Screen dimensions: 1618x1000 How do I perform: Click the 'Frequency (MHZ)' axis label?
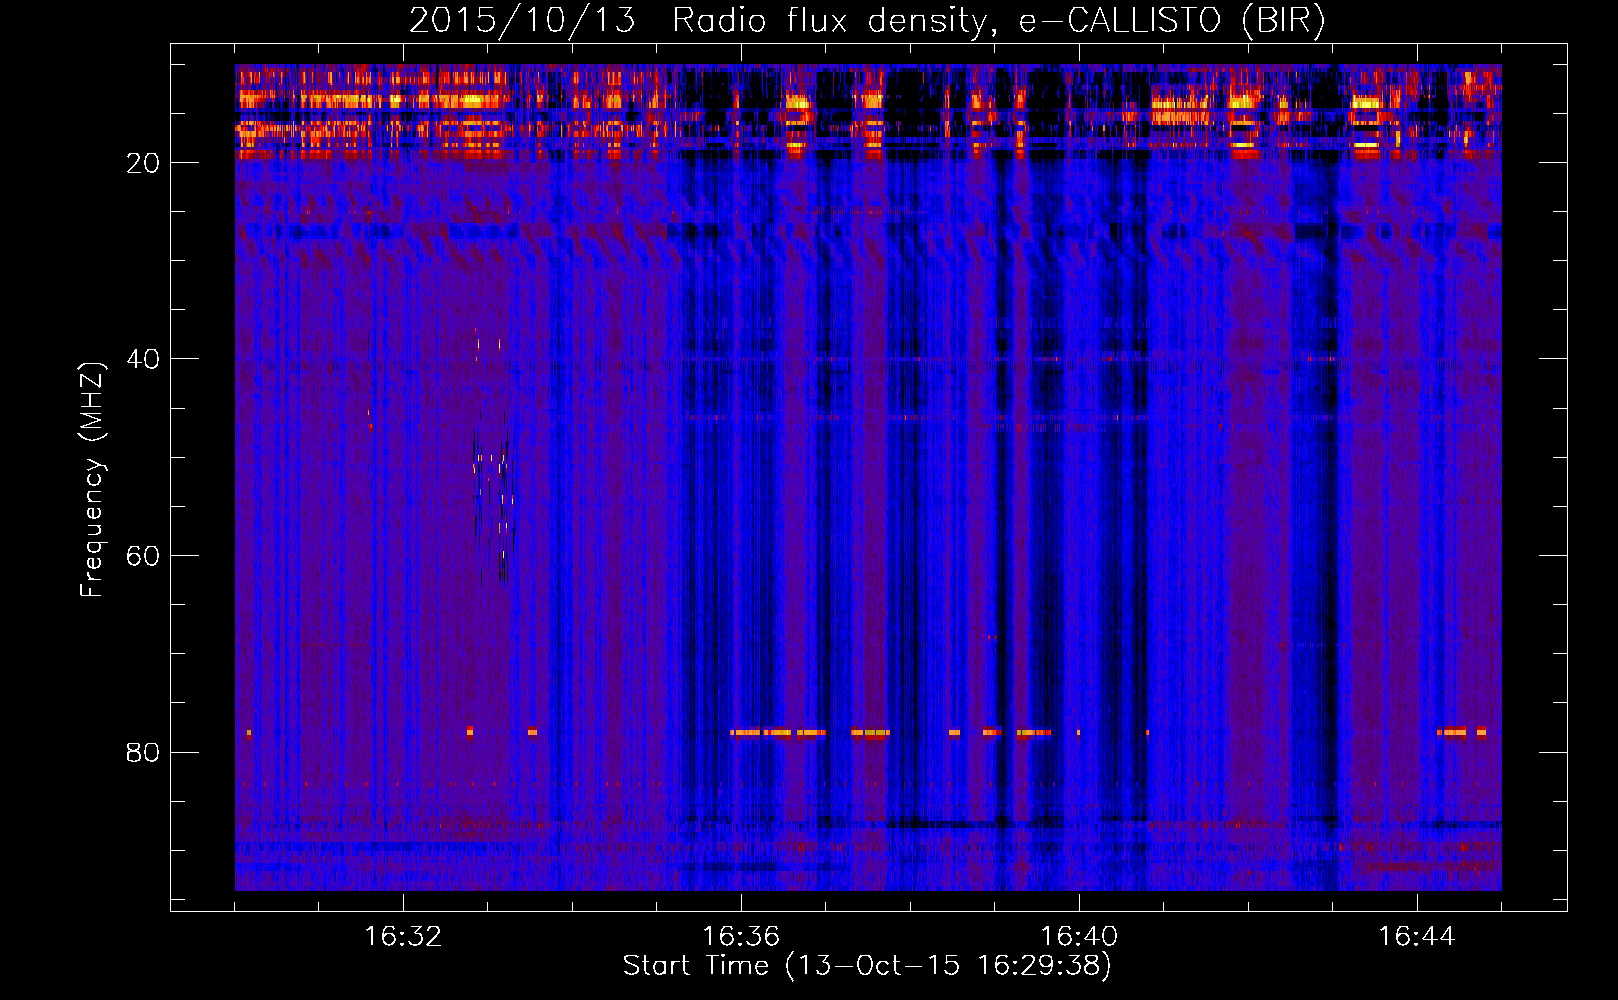pos(91,480)
